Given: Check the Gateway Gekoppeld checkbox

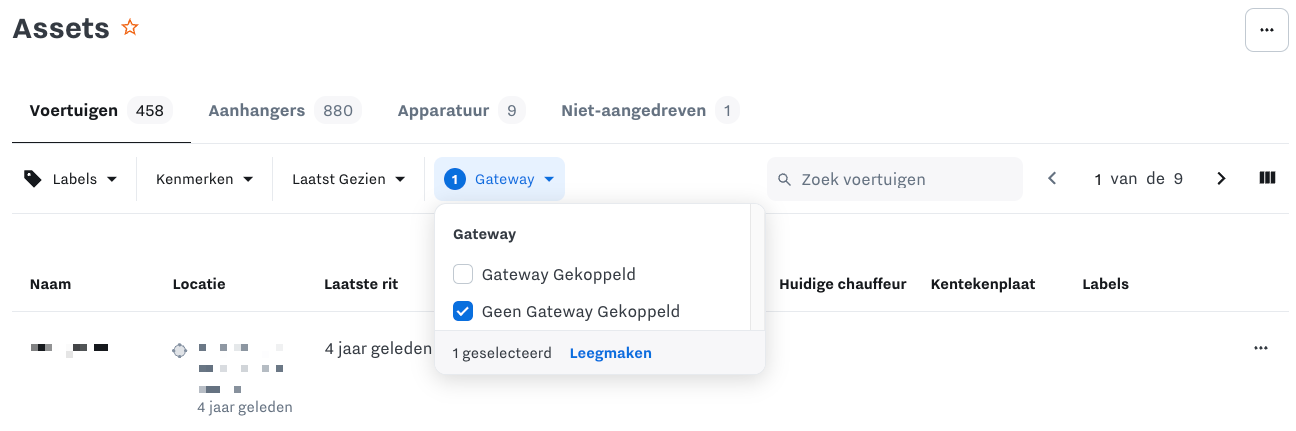Looking at the screenshot, I should 463,274.
